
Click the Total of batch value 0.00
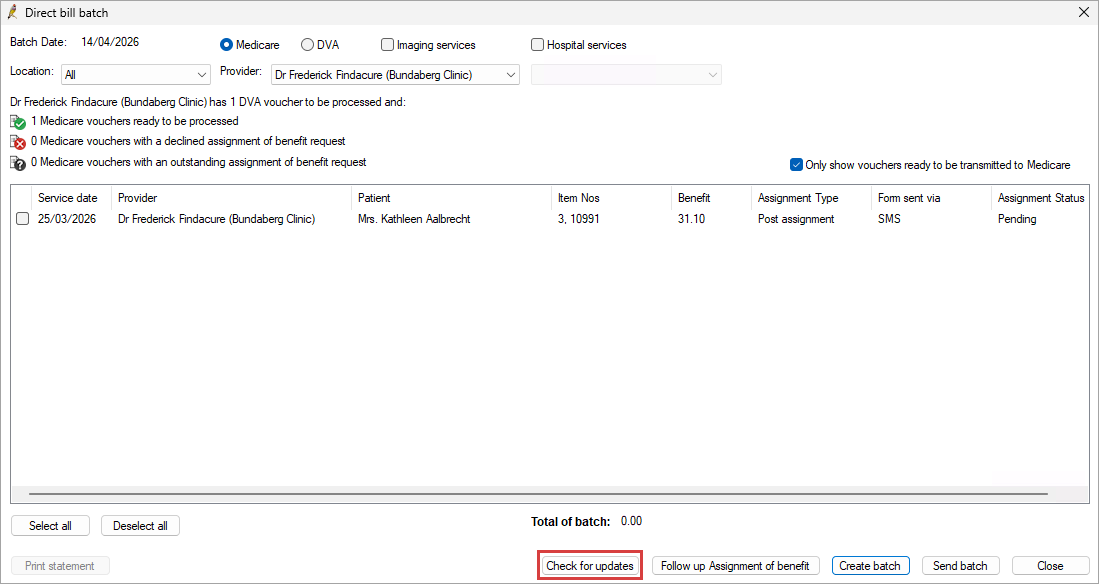pos(632,521)
